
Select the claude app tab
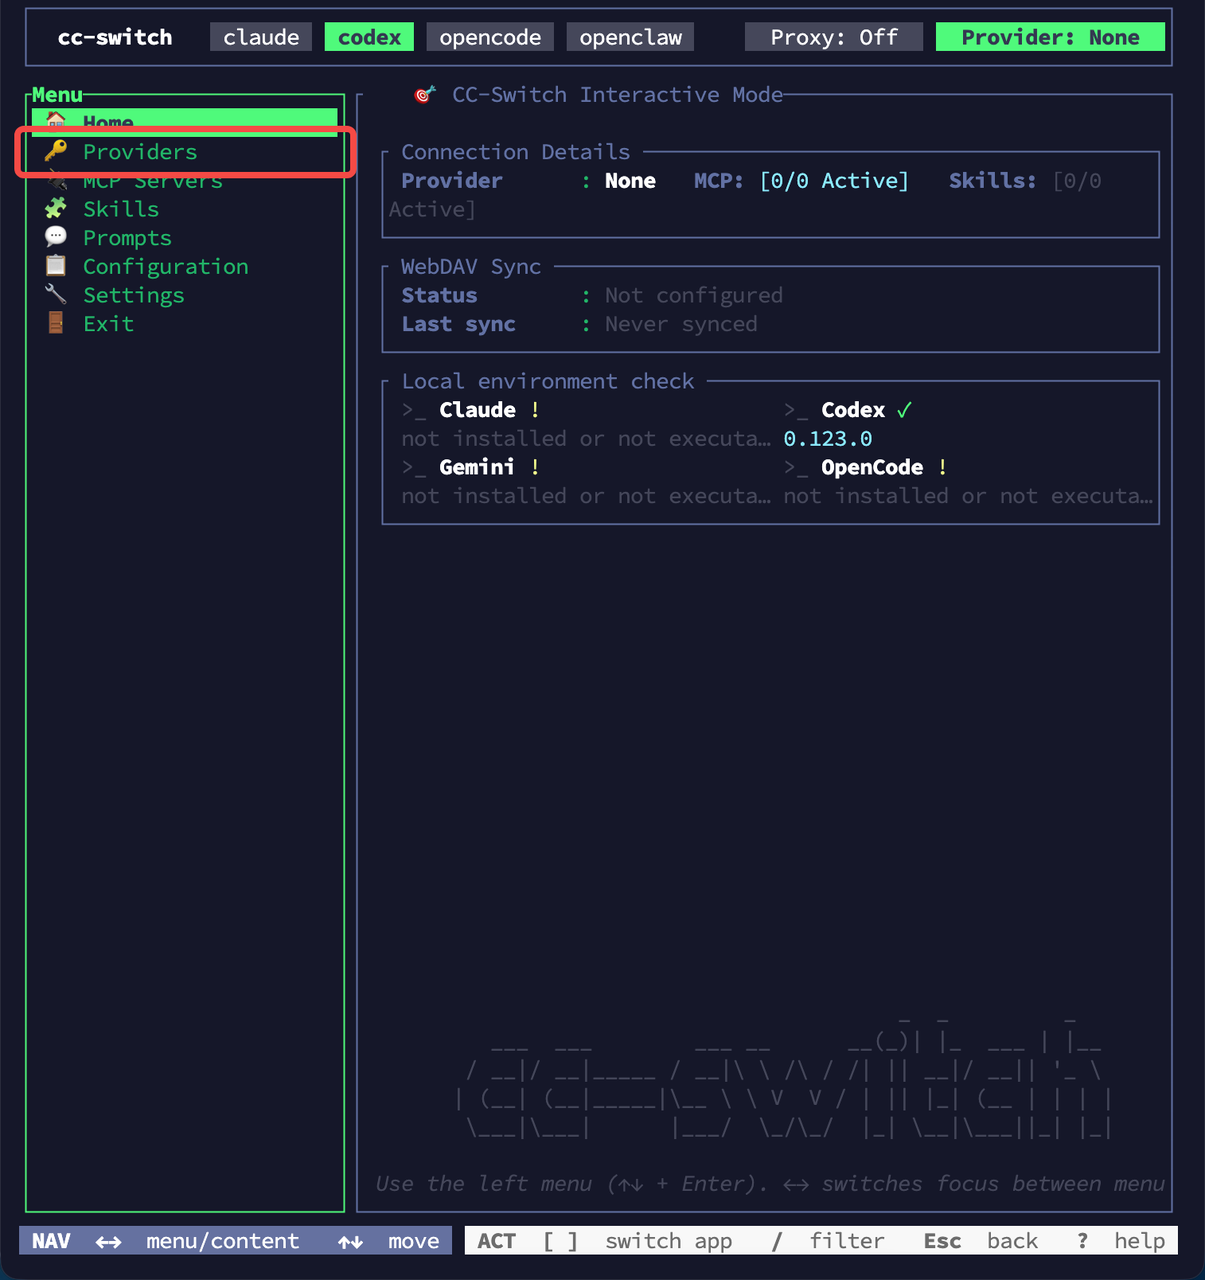261,37
